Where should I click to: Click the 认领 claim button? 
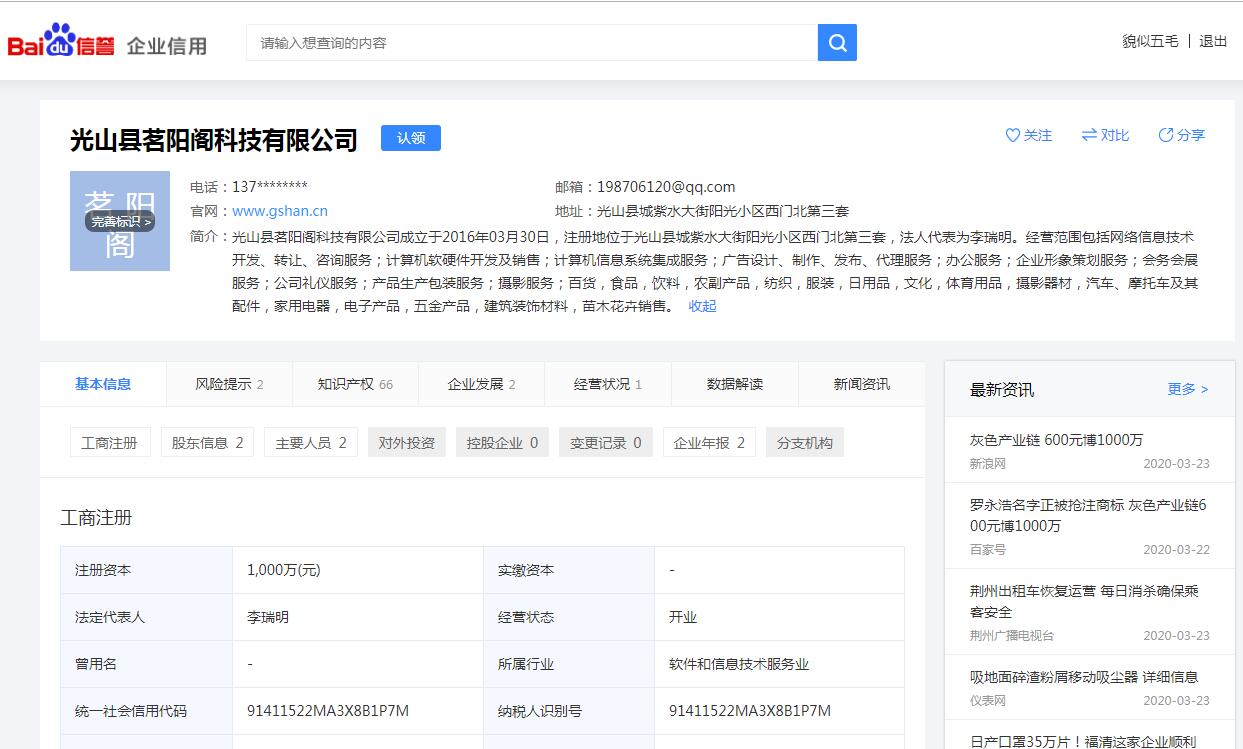click(411, 138)
